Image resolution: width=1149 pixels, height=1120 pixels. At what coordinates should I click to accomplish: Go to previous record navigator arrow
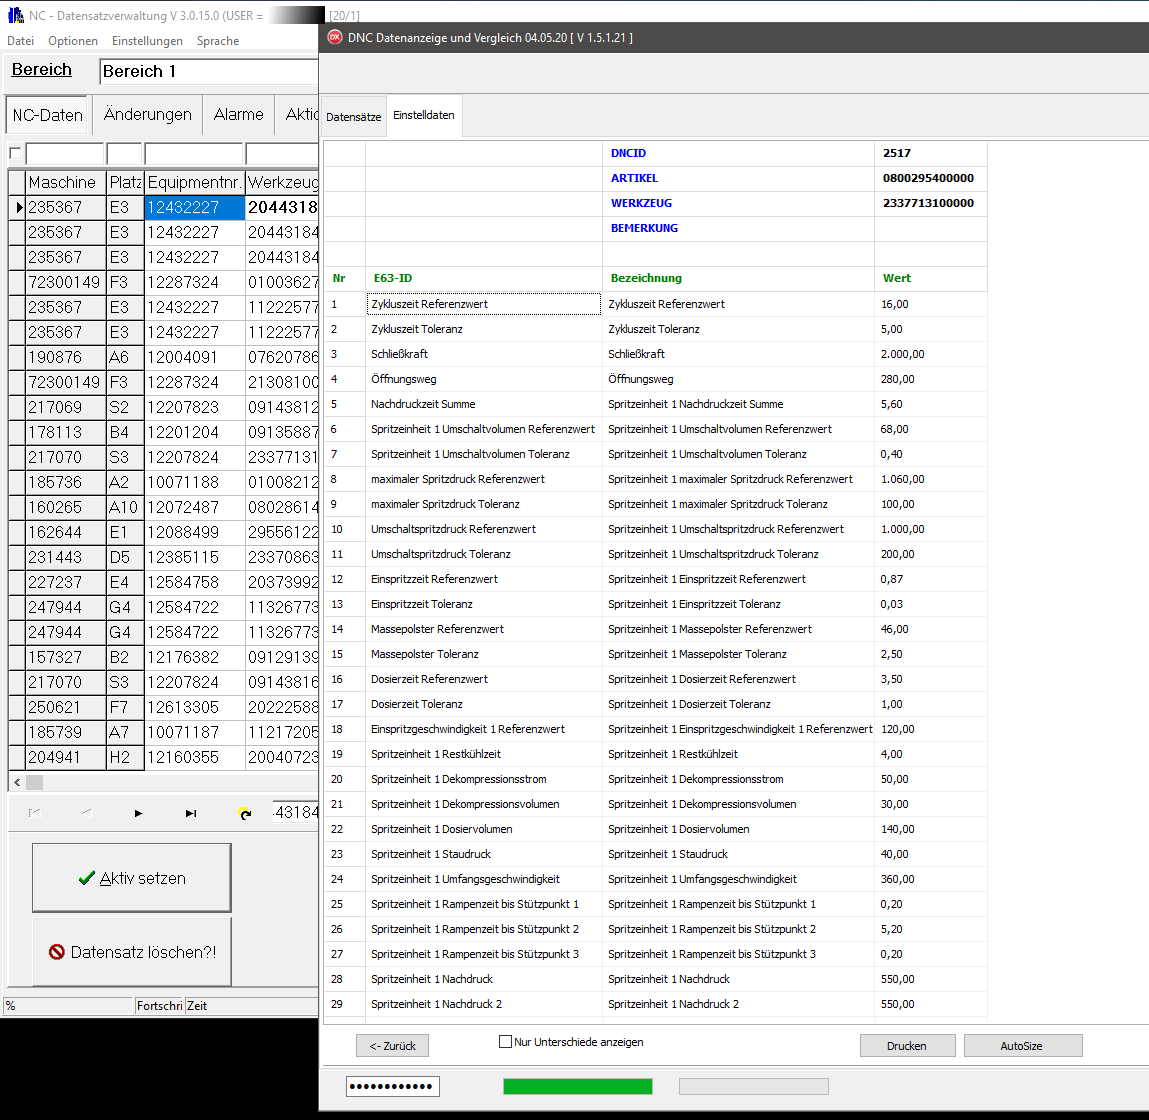[86, 813]
